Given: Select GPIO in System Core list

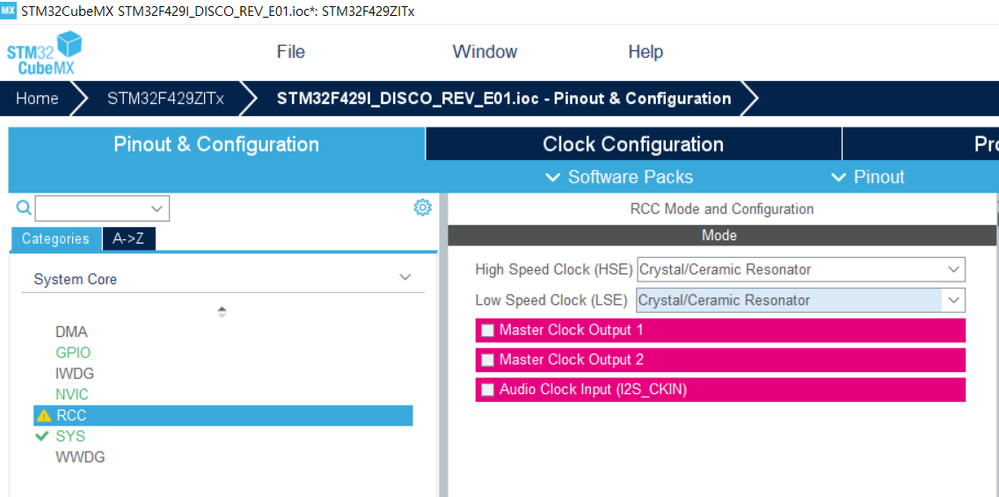Looking at the screenshot, I should (x=73, y=352).
